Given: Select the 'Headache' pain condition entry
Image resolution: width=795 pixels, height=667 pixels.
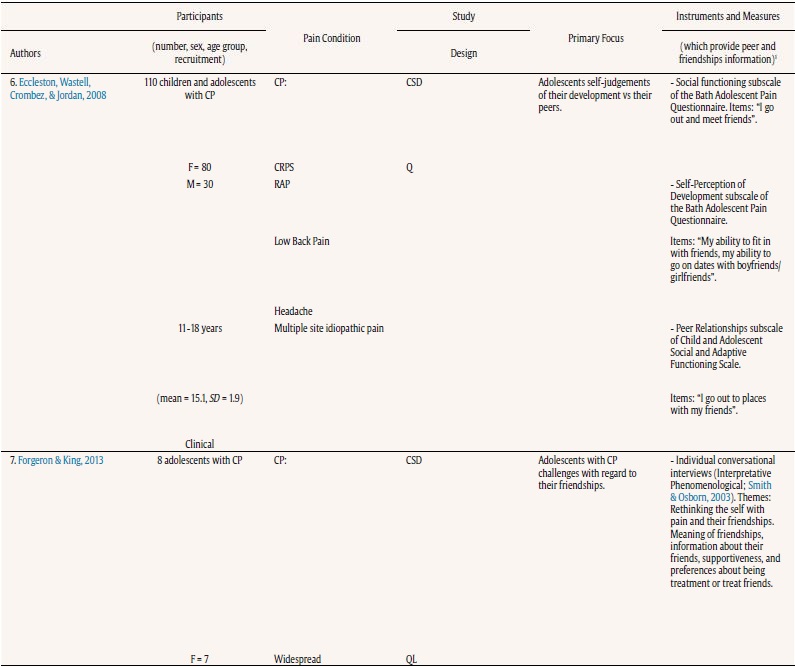Looking at the screenshot, I should tap(294, 312).
